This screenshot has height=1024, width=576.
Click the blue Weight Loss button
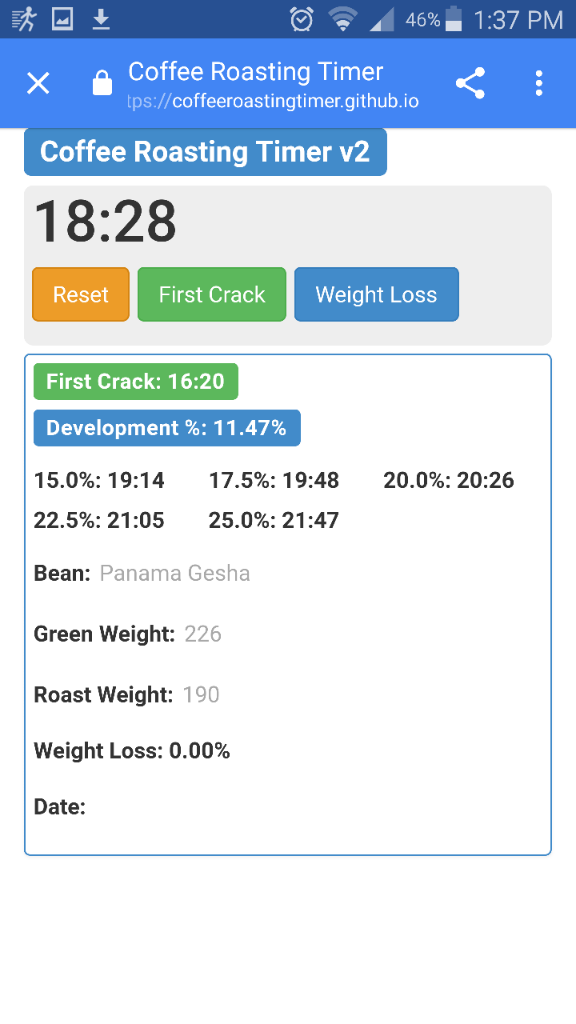pyautogui.click(x=376, y=295)
